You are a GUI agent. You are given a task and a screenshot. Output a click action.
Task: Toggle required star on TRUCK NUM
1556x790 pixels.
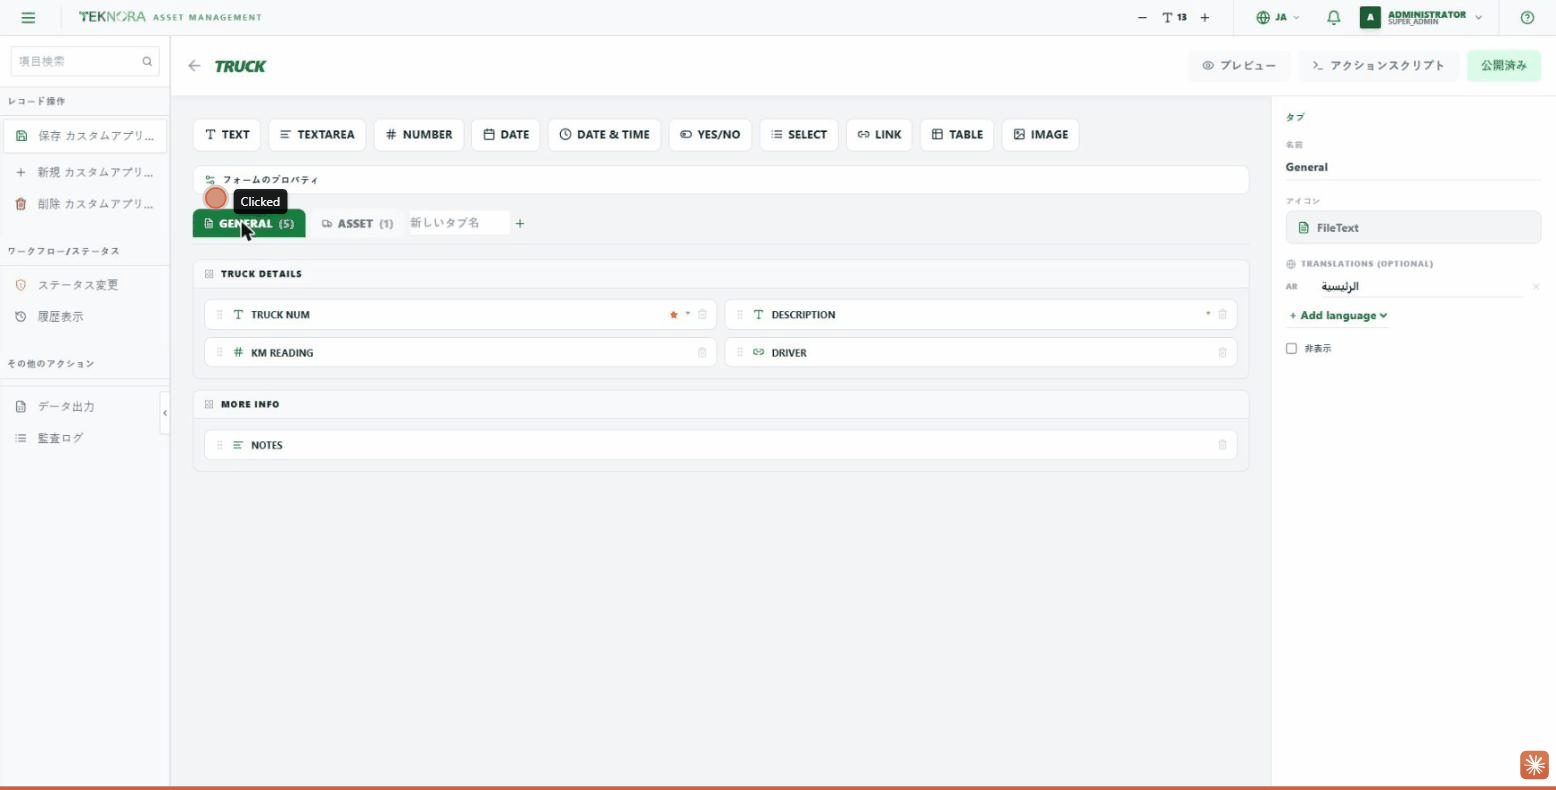point(674,314)
